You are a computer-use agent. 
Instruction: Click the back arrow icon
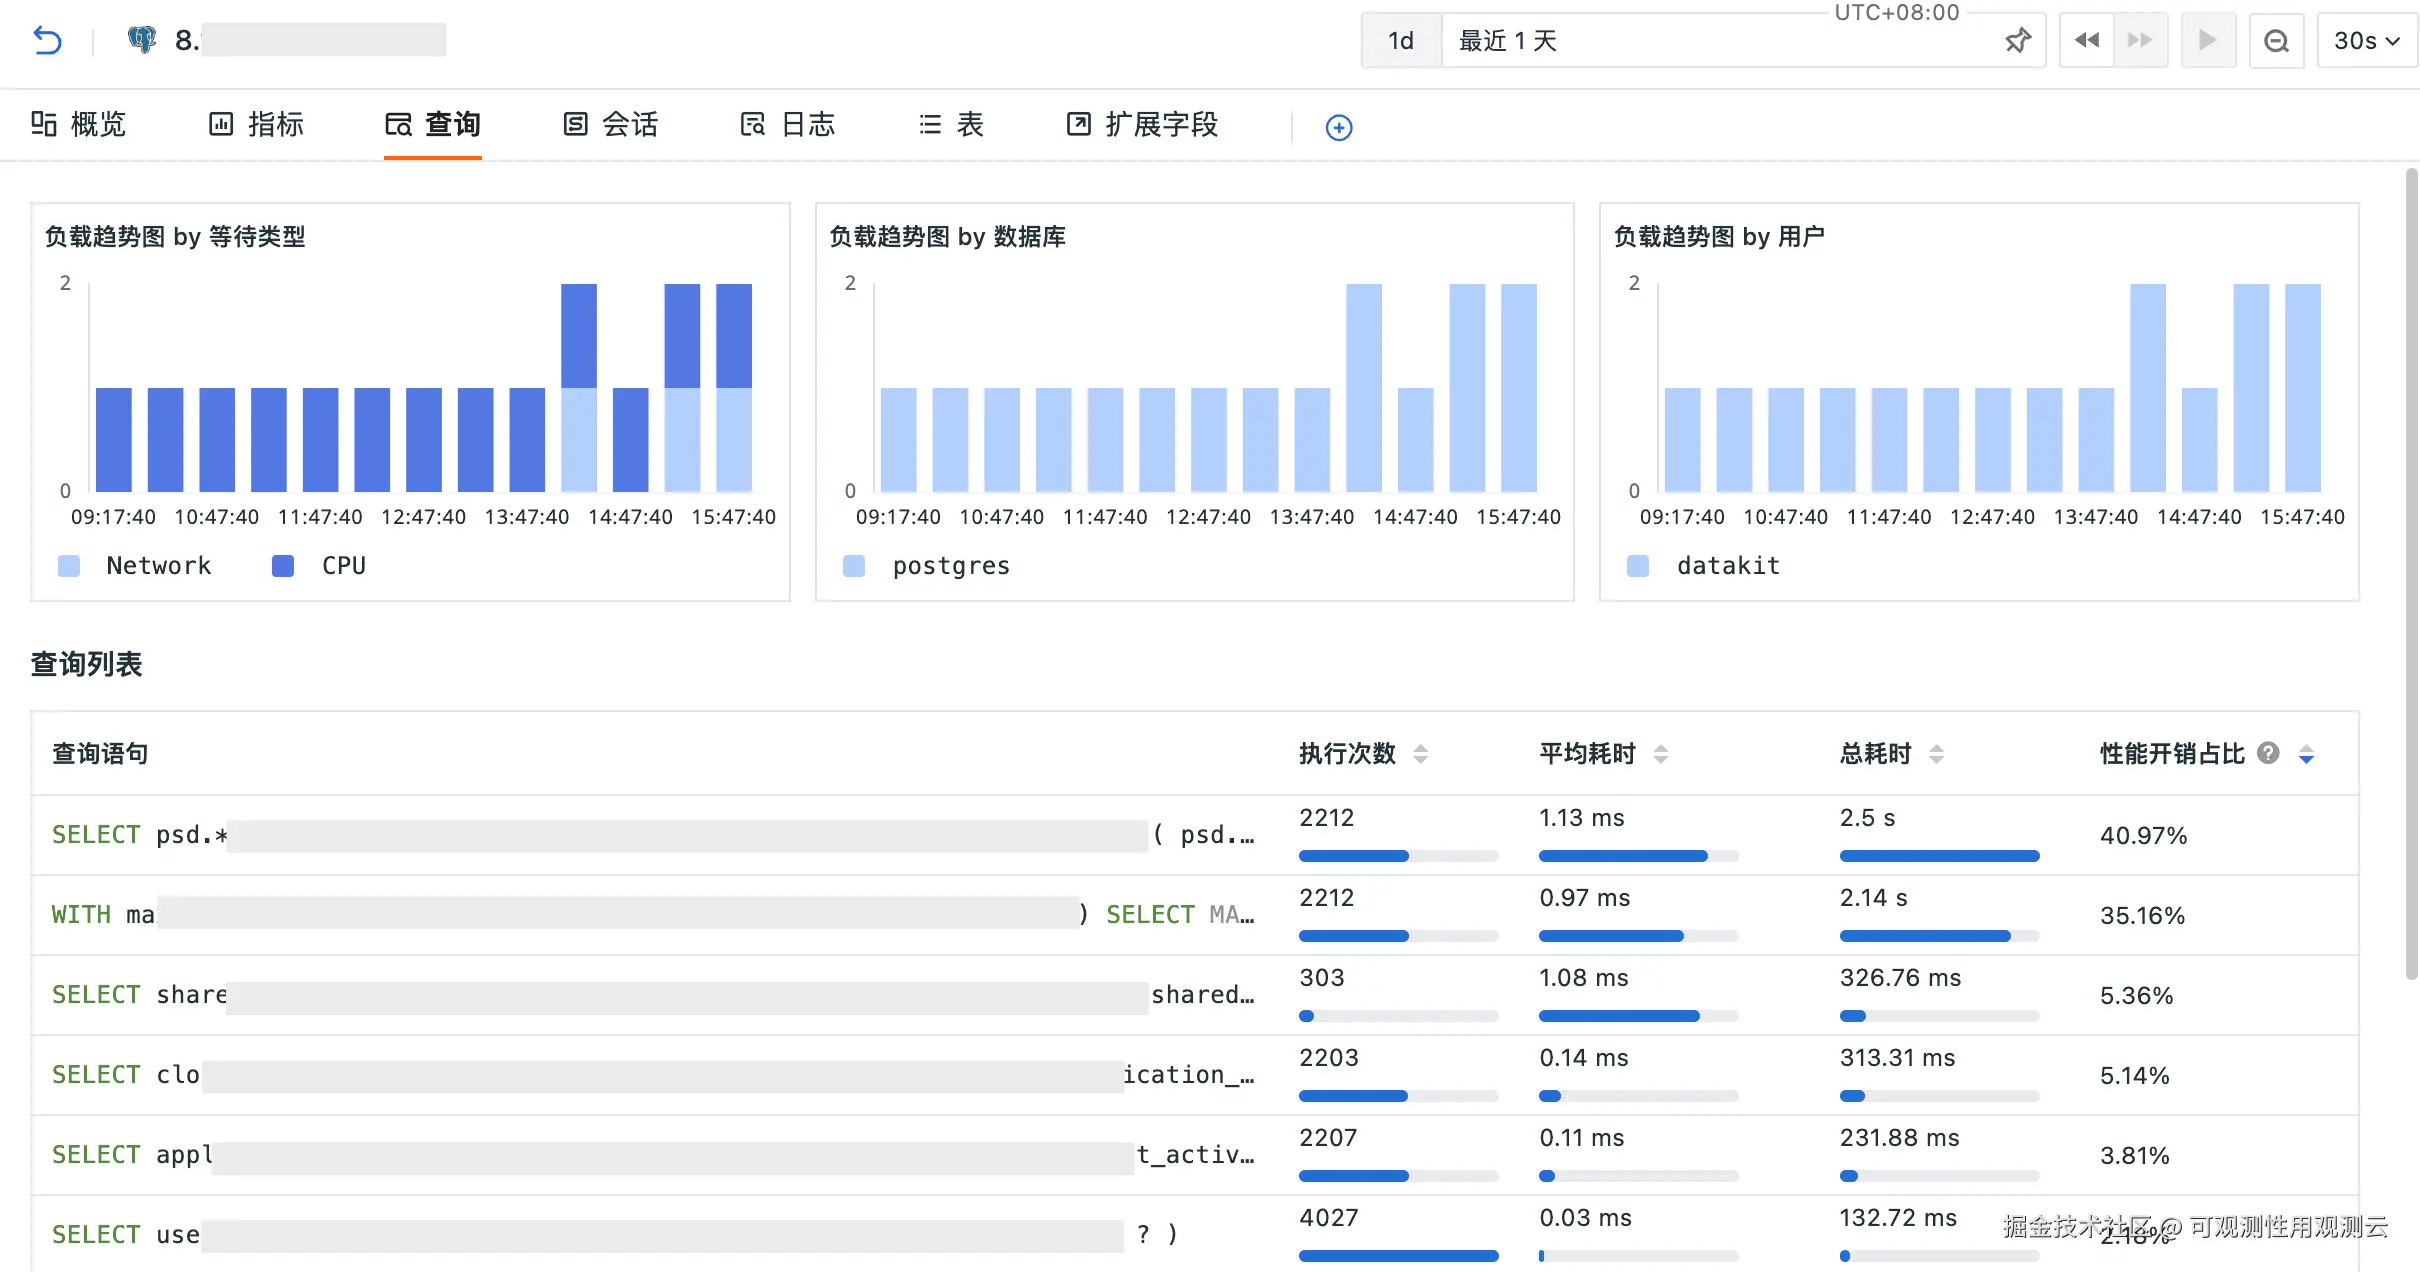[47, 41]
